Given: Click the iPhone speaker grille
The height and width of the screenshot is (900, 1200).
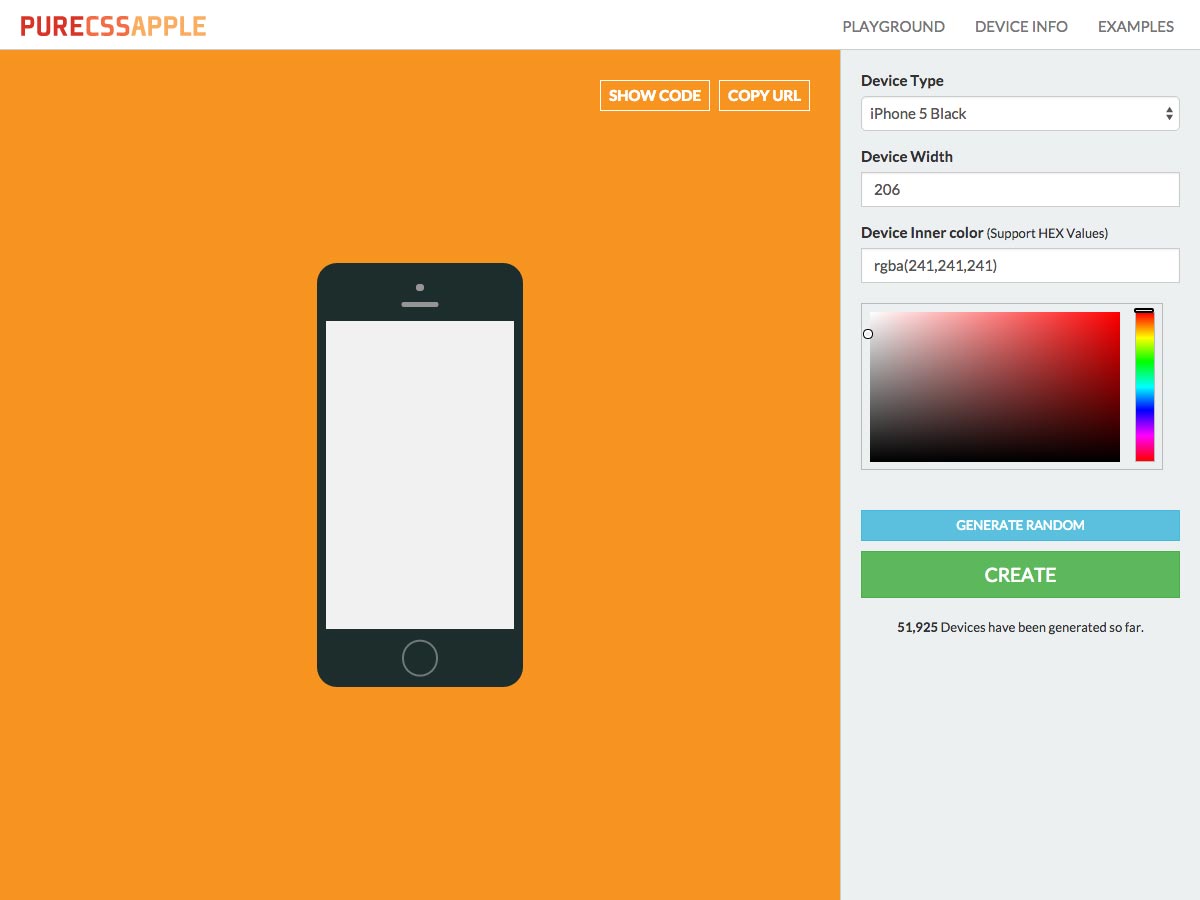Looking at the screenshot, I should point(420,304).
